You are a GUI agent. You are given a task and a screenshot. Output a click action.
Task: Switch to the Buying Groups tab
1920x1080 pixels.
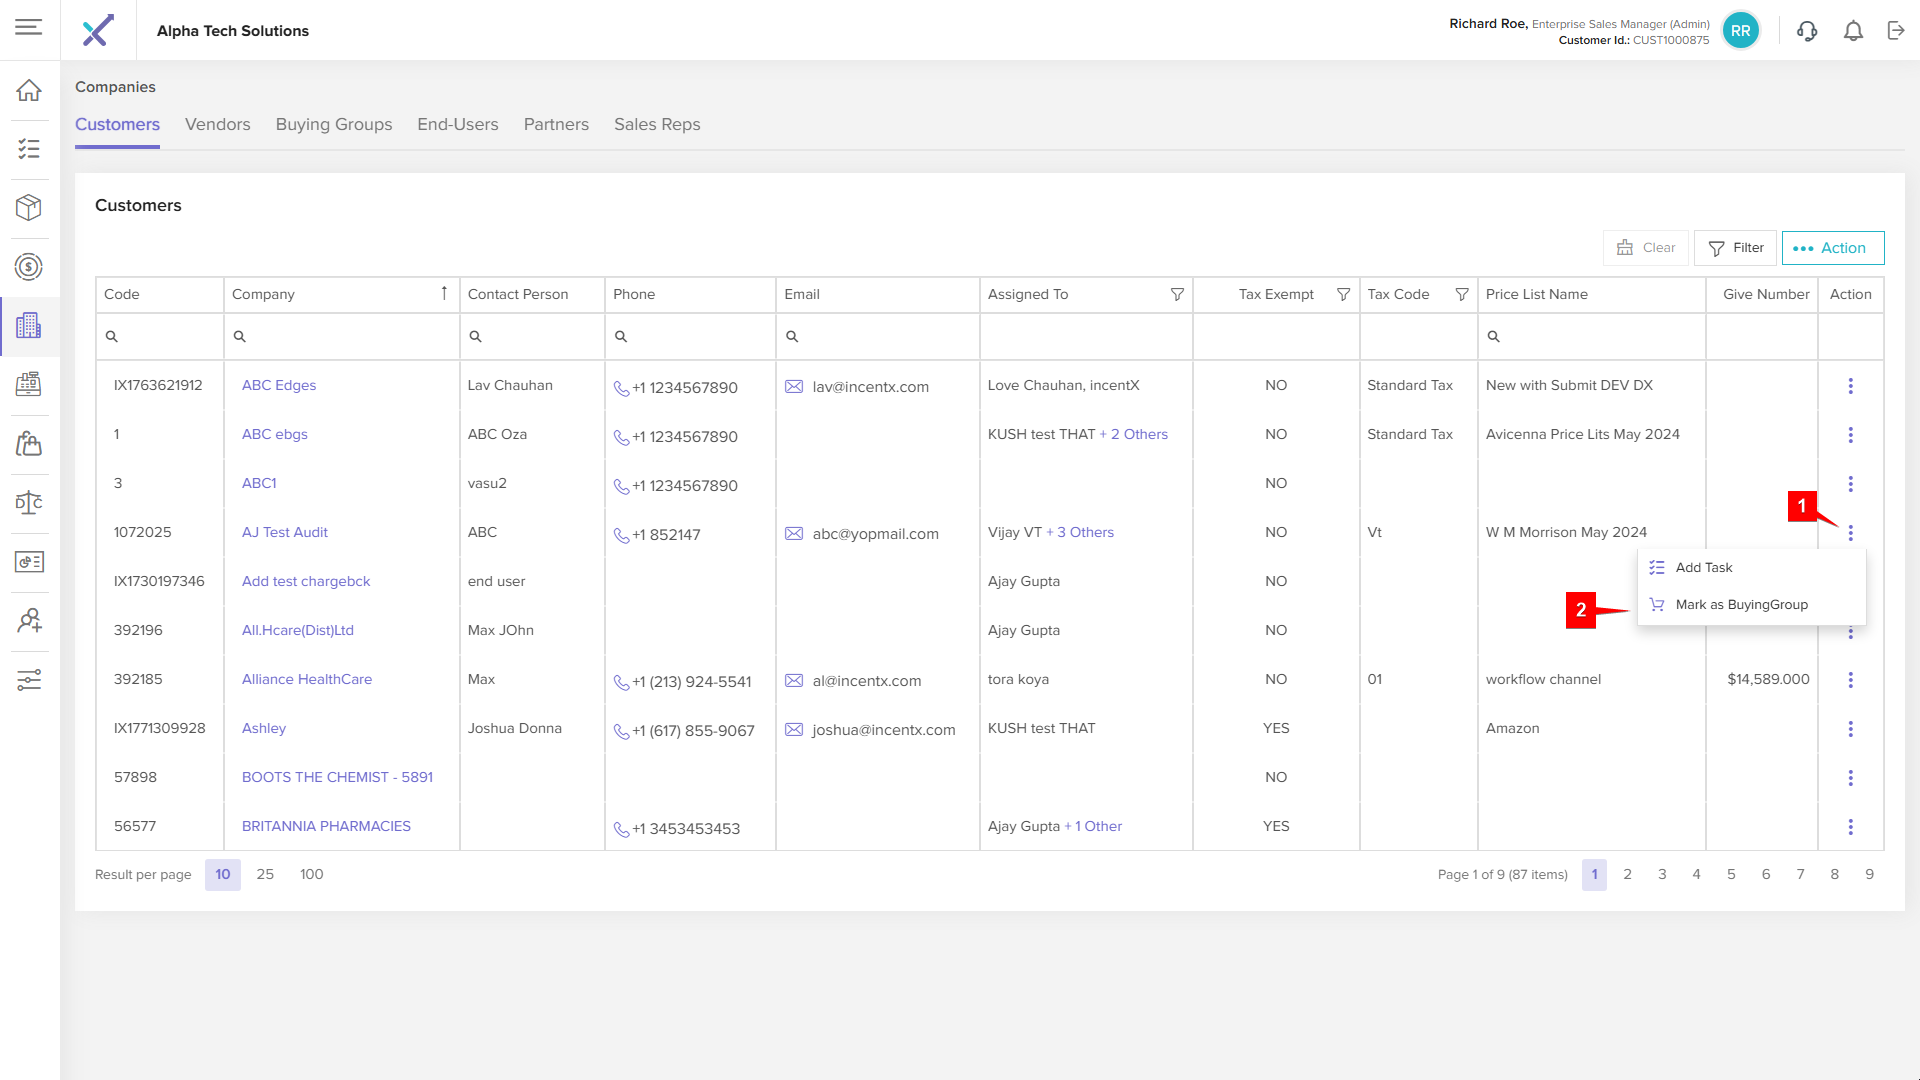click(x=333, y=125)
